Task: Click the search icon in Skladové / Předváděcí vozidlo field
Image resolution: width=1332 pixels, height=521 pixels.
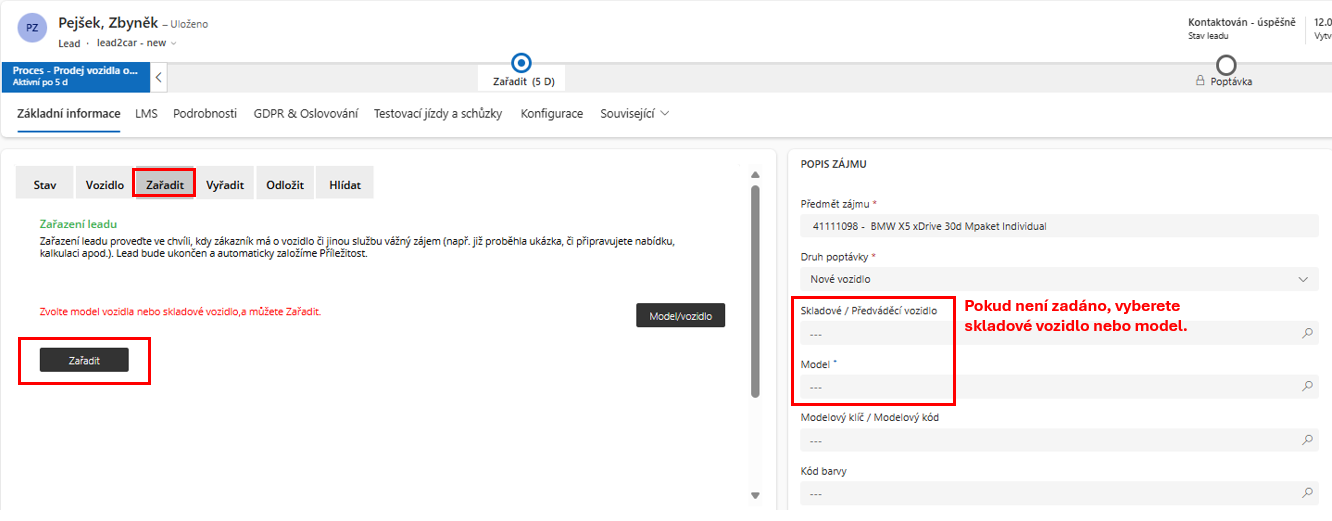Action: 1307,333
